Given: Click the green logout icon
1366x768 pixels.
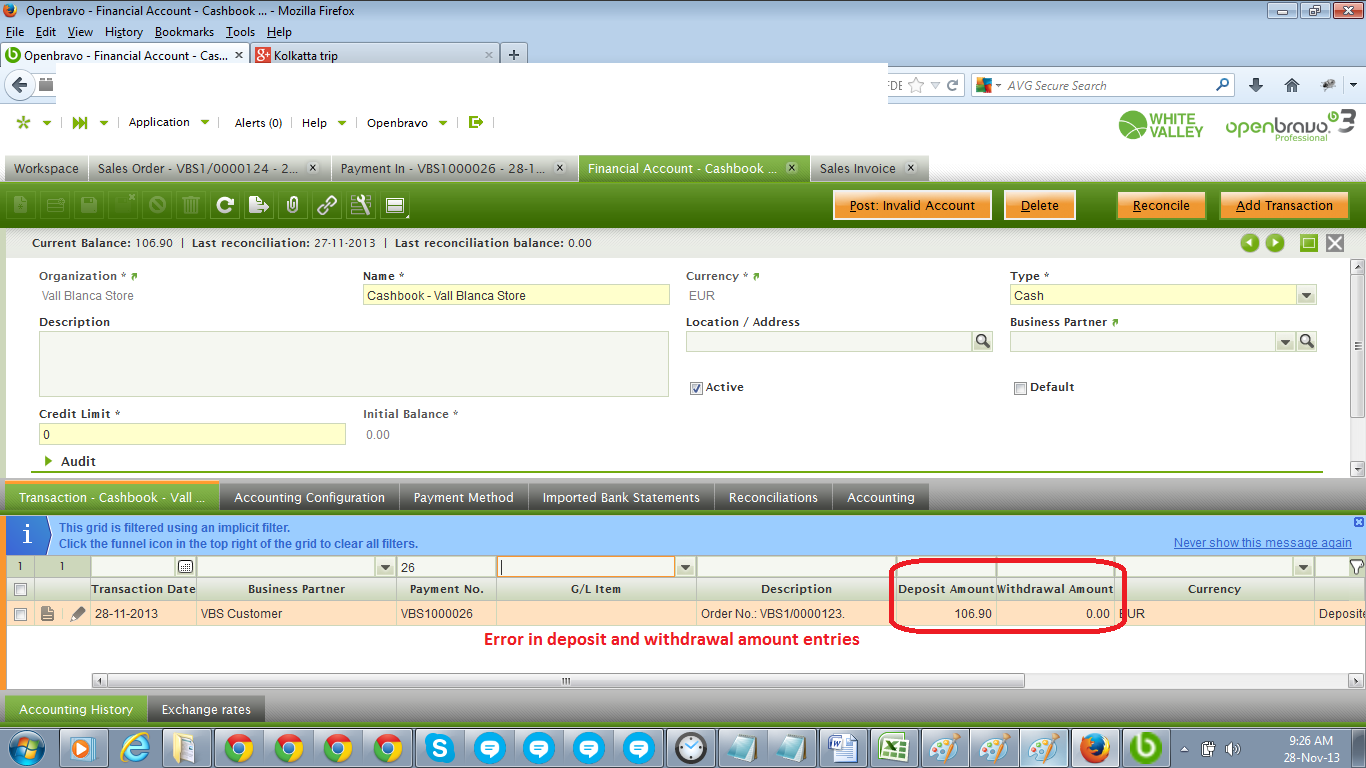Looking at the screenshot, I should (x=476, y=122).
